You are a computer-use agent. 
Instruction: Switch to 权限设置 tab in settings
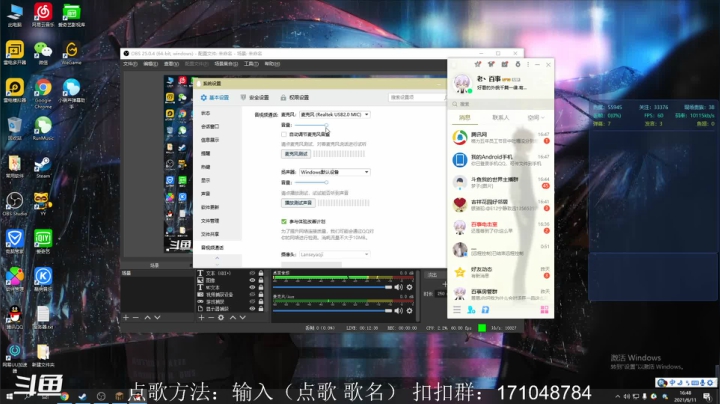click(x=295, y=97)
